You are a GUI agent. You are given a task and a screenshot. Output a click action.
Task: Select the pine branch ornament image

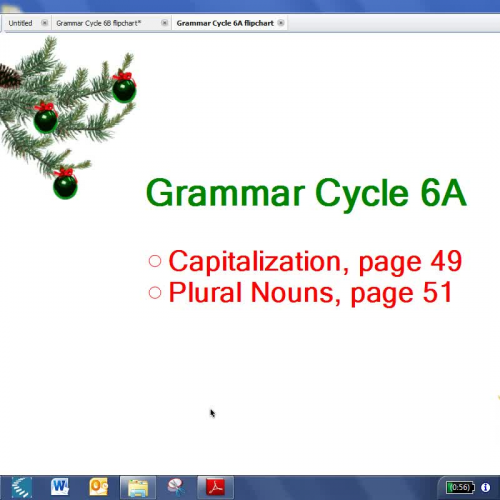[x=67, y=117]
